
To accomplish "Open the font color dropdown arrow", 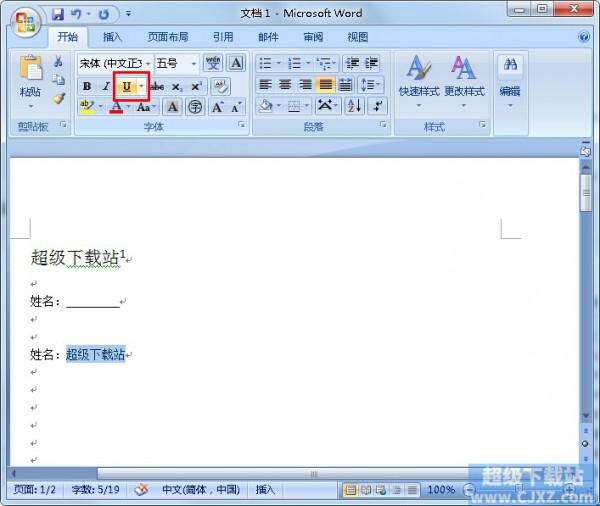I will click(129, 107).
